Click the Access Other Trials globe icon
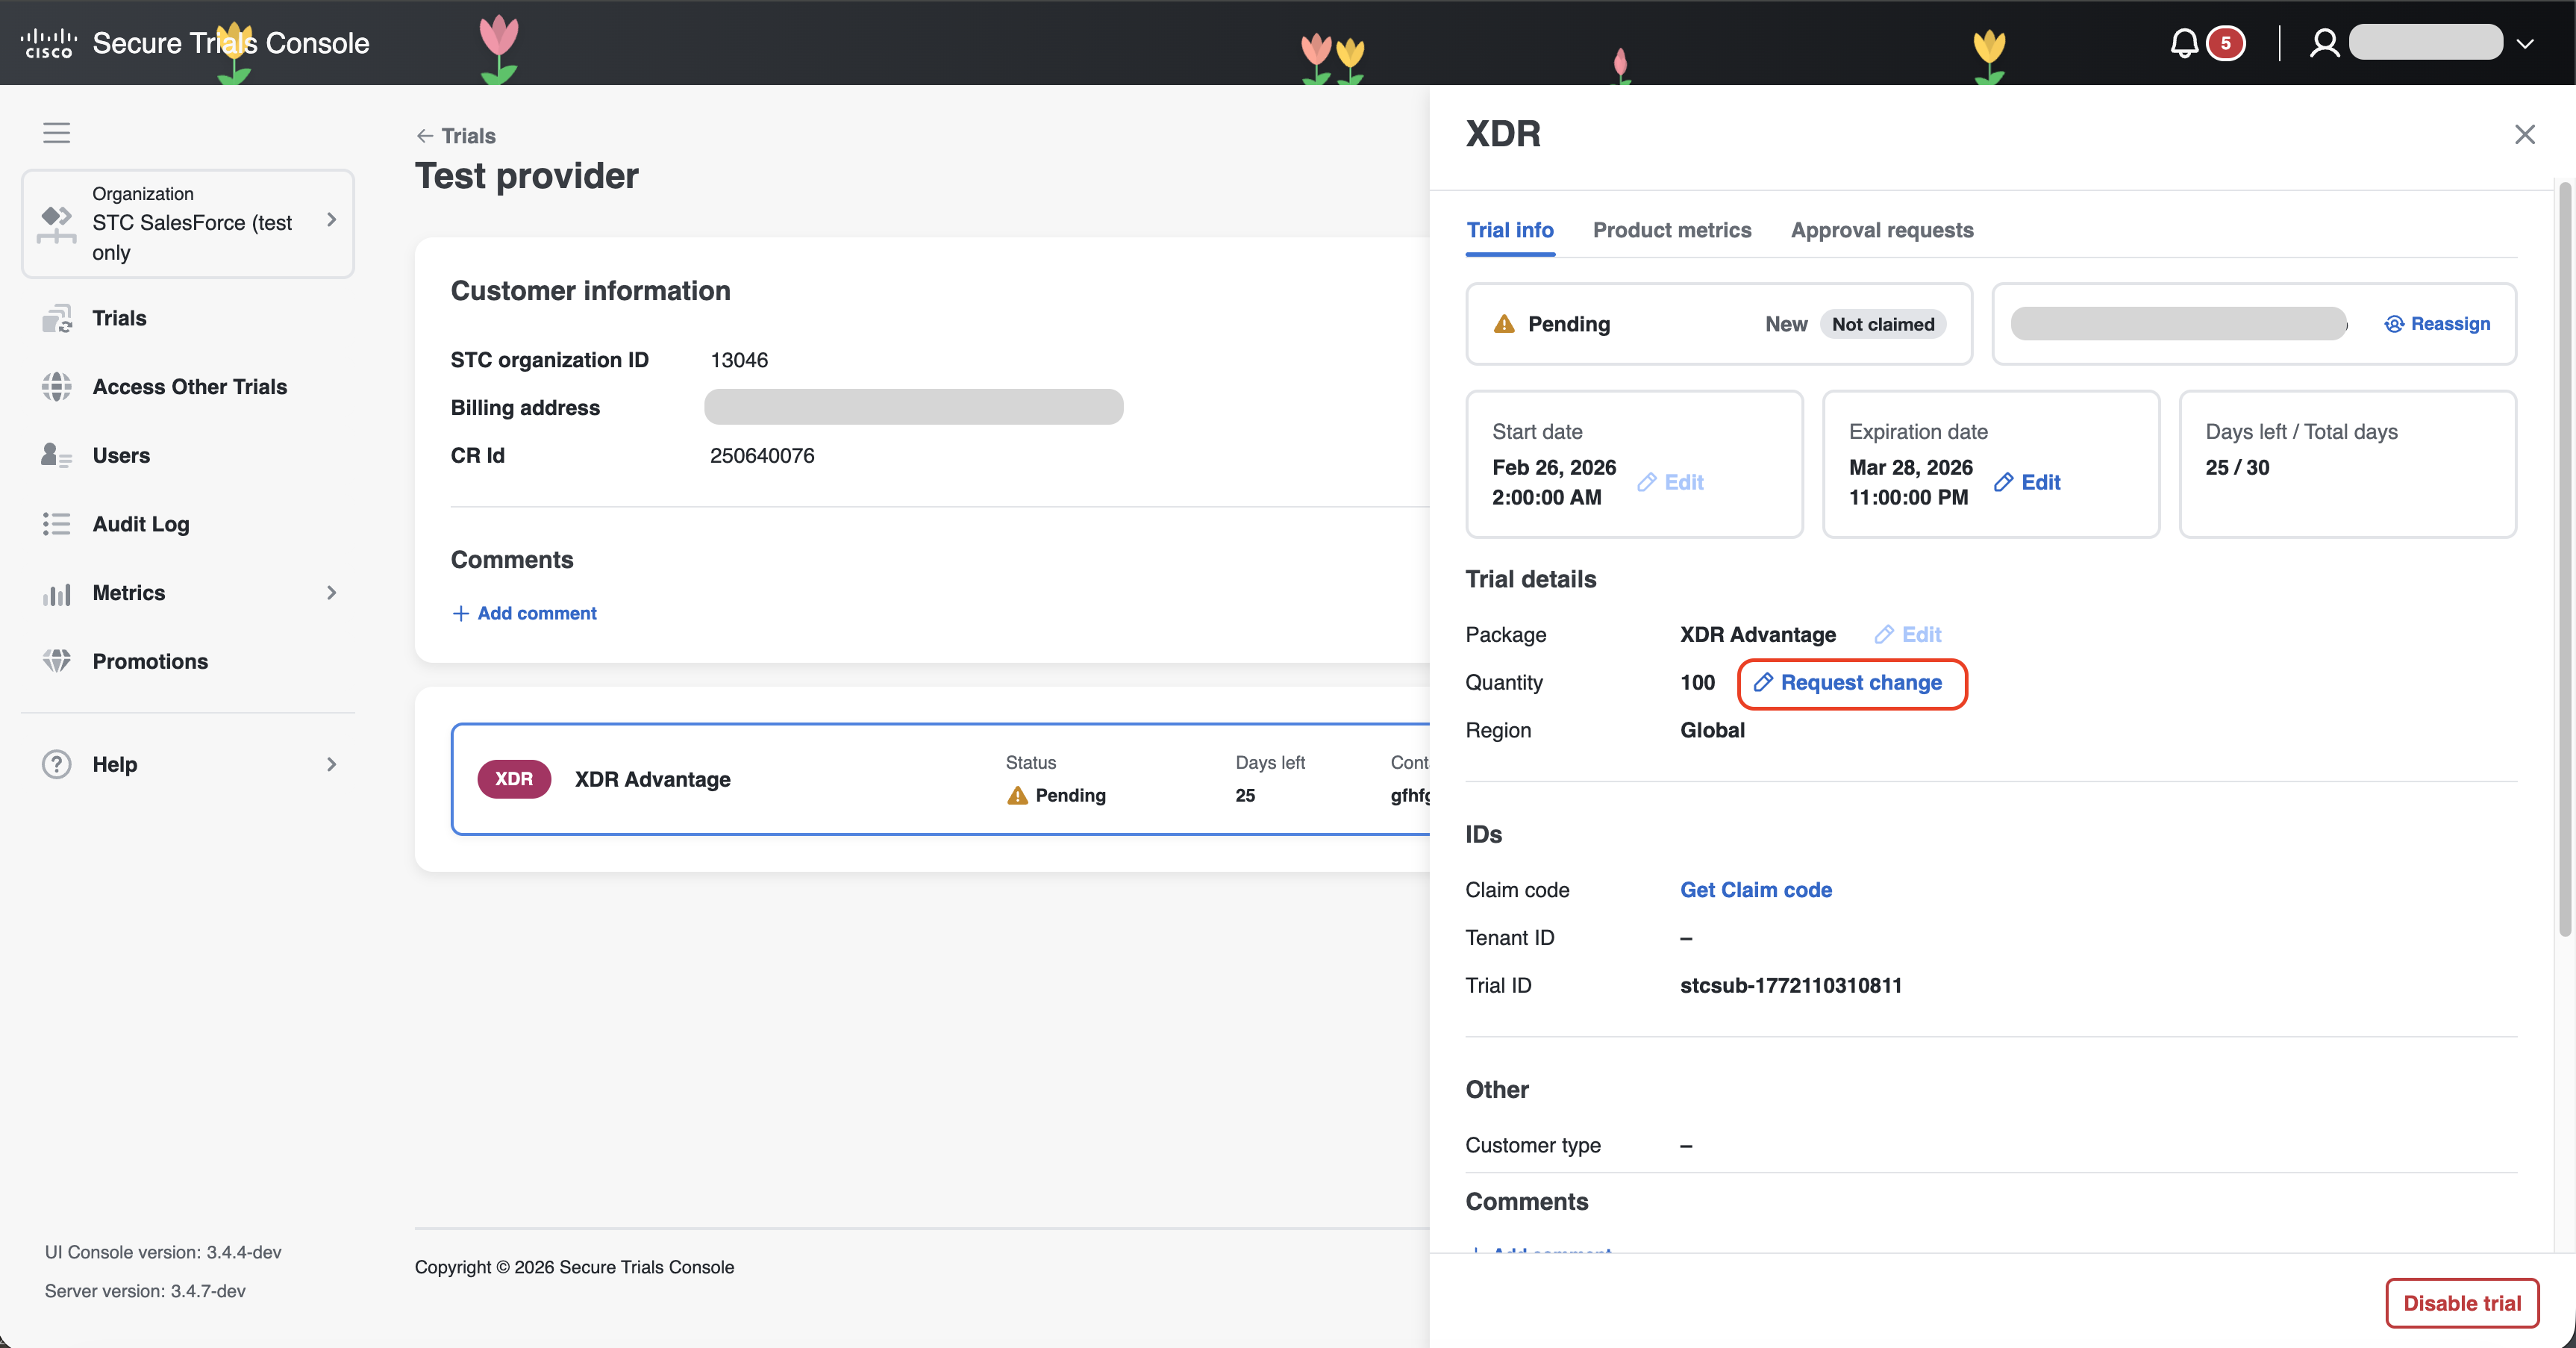Image resolution: width=2576 pixels, height=1348 pixels. (x=56, y=386)
